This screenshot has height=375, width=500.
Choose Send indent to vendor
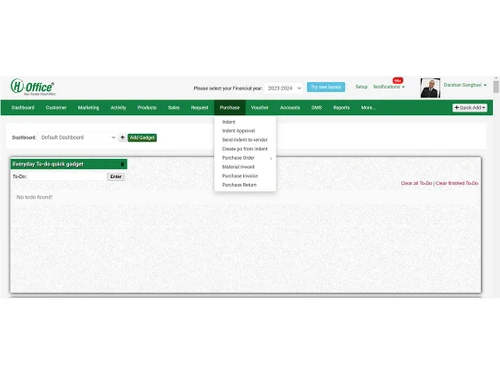pos(245,140)
